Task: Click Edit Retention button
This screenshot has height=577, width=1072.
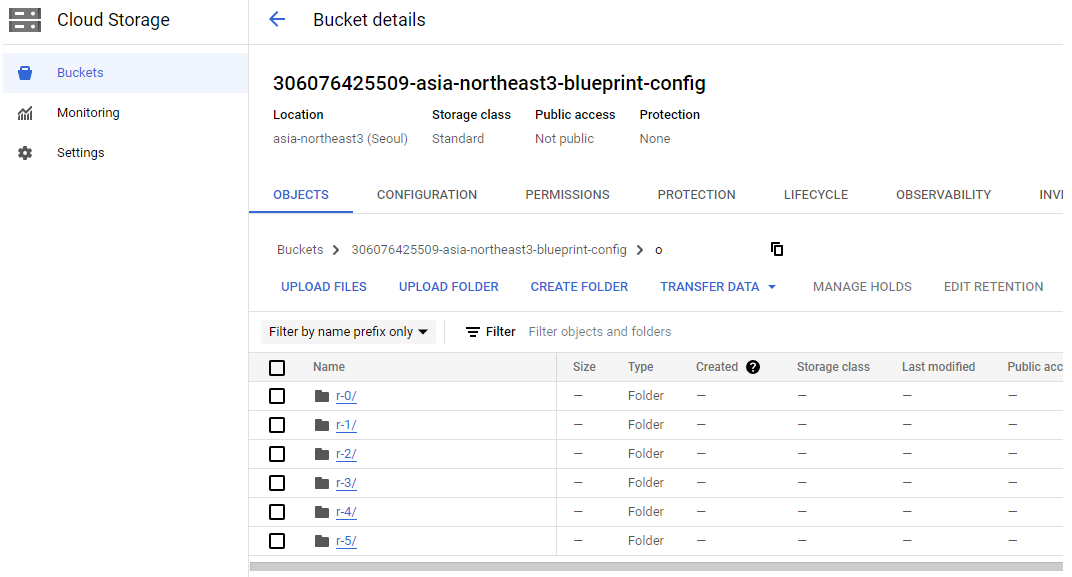Action: 993,286
